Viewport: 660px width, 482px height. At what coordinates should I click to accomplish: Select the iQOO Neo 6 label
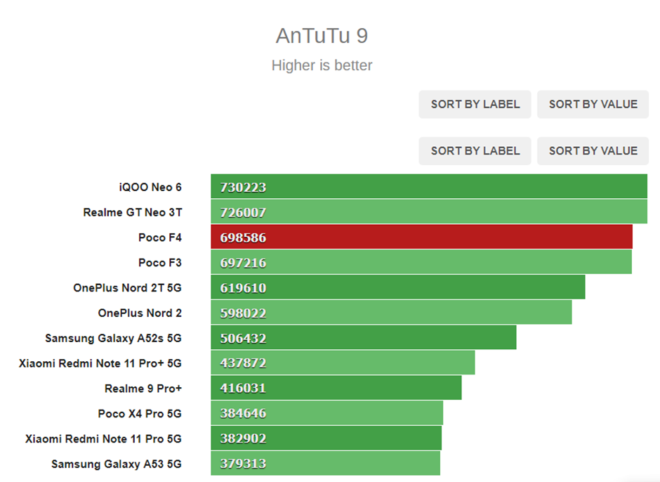pos(150,187)
